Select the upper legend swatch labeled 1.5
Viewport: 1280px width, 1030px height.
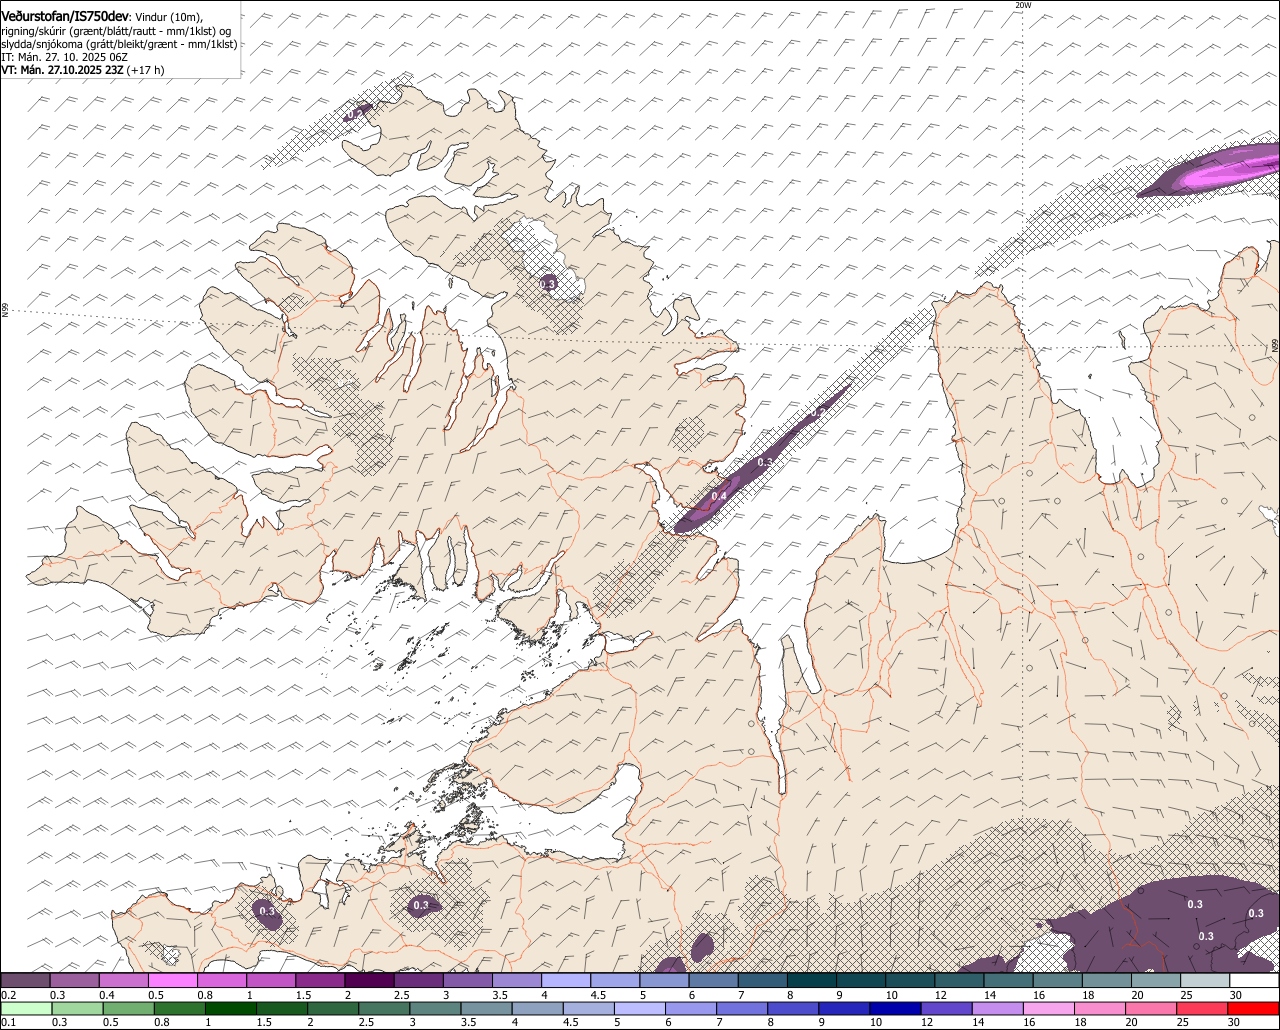320,980
